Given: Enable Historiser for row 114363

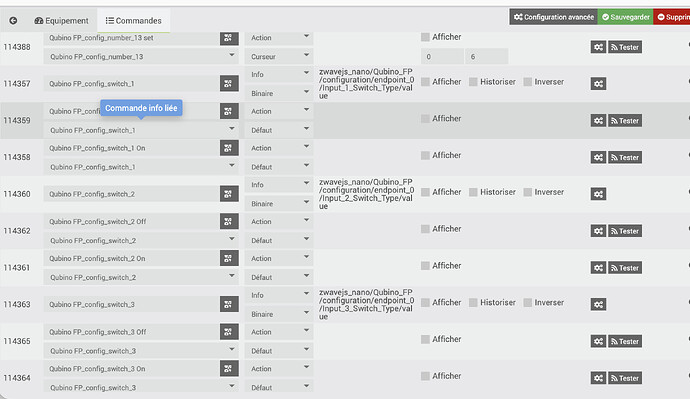Looking at the screenshot, I should coord(473,303).
